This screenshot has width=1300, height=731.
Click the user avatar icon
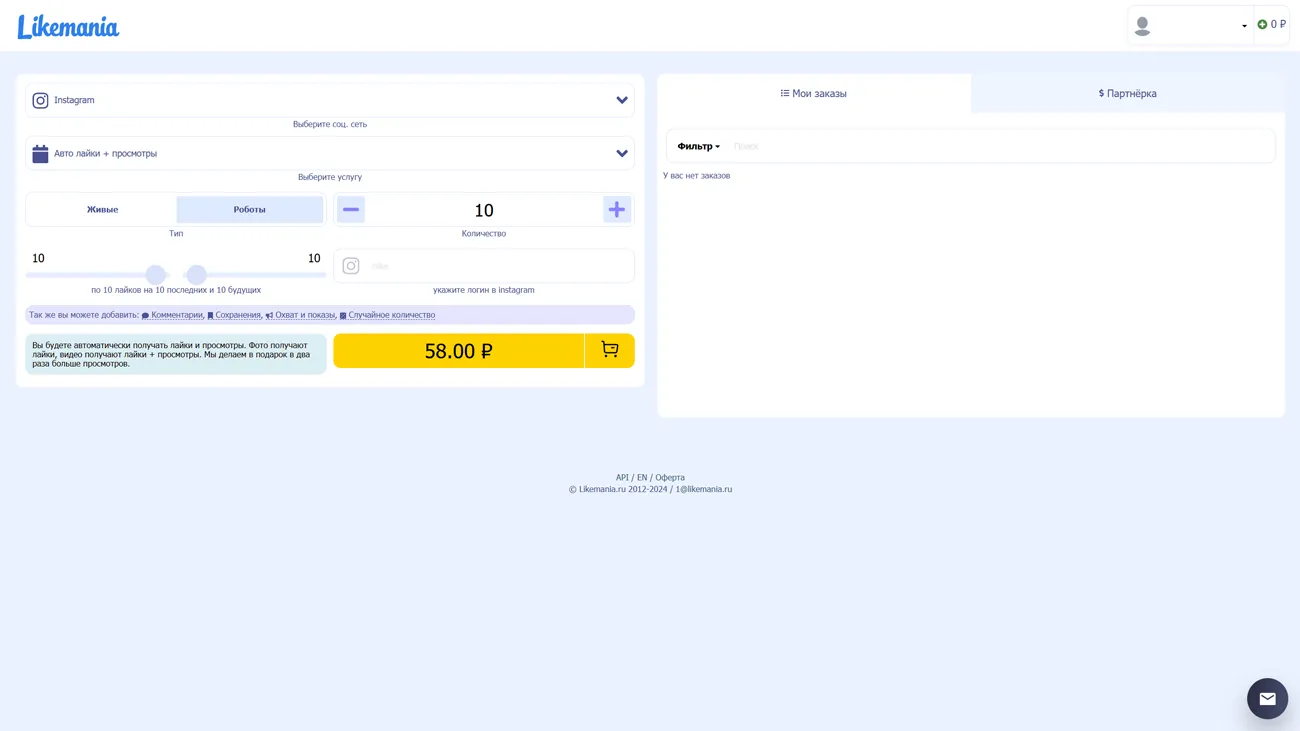click(x=1142, y=26)
